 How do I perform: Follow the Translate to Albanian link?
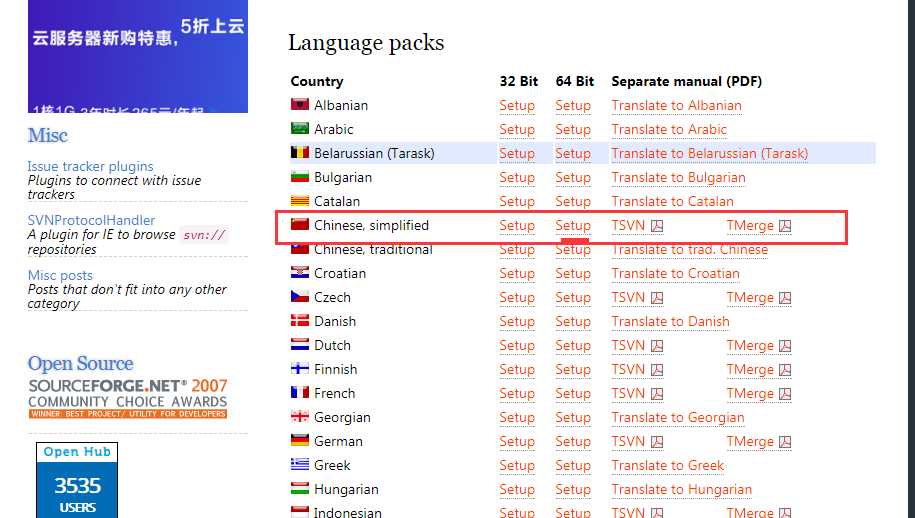tap(676, 105)
